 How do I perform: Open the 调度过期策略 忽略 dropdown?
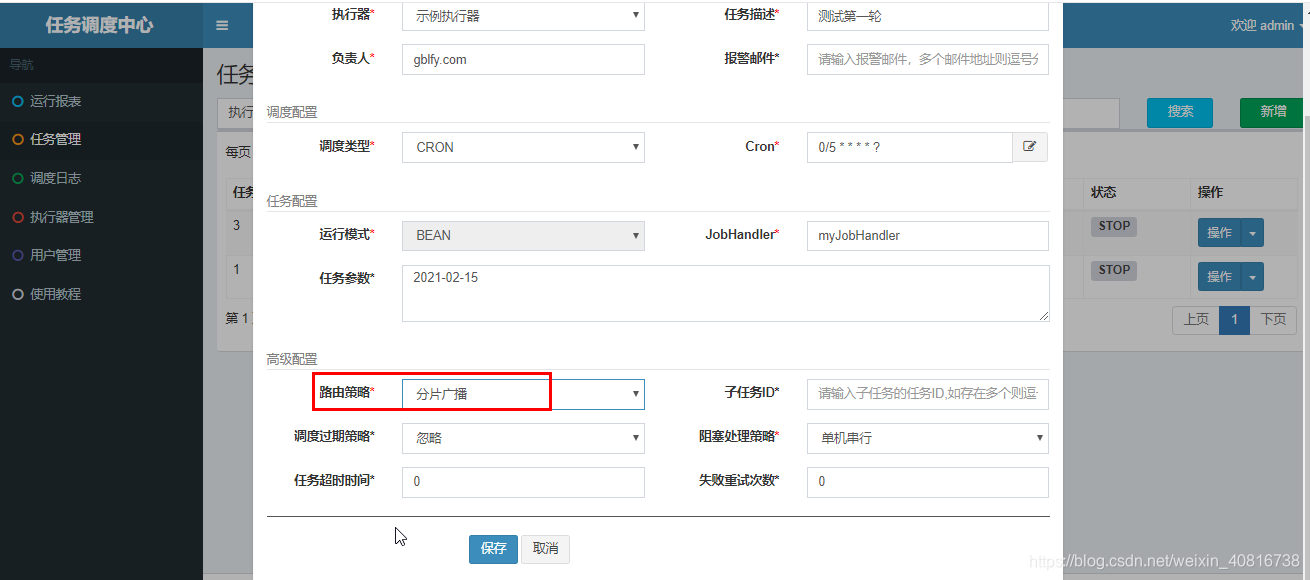click(x=523, y=438)
